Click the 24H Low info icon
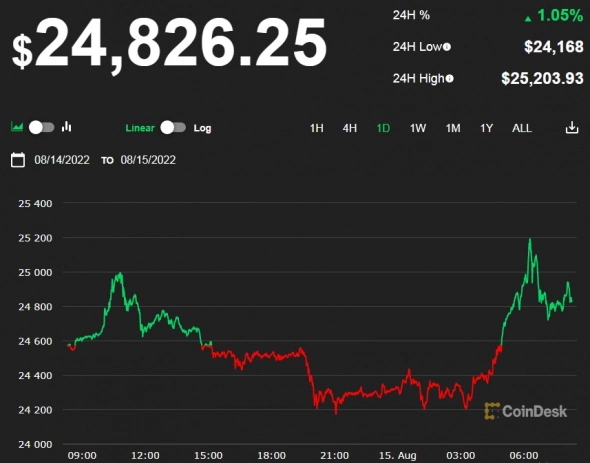Screen dimensions: 590x463 (447, 47)
